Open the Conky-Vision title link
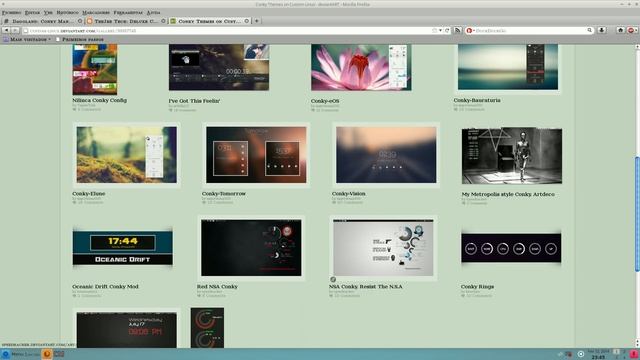640x360 pixels. 349,193
